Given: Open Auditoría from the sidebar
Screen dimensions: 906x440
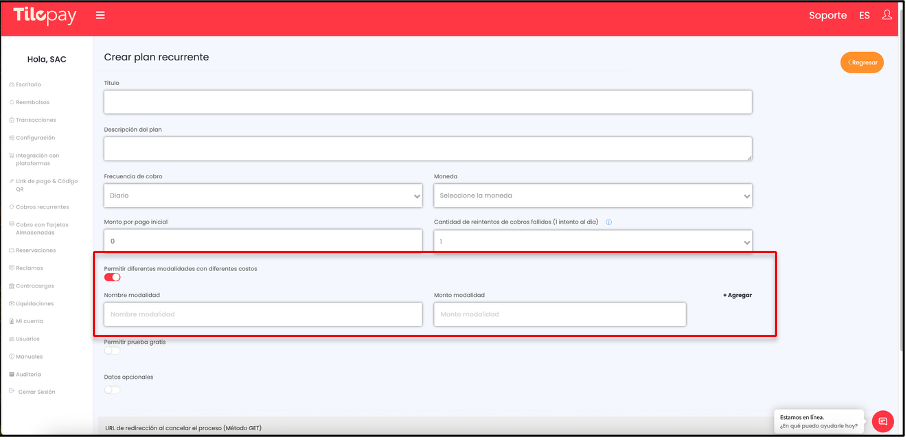Looking at the screenshot, I should (x=29, y=374).
